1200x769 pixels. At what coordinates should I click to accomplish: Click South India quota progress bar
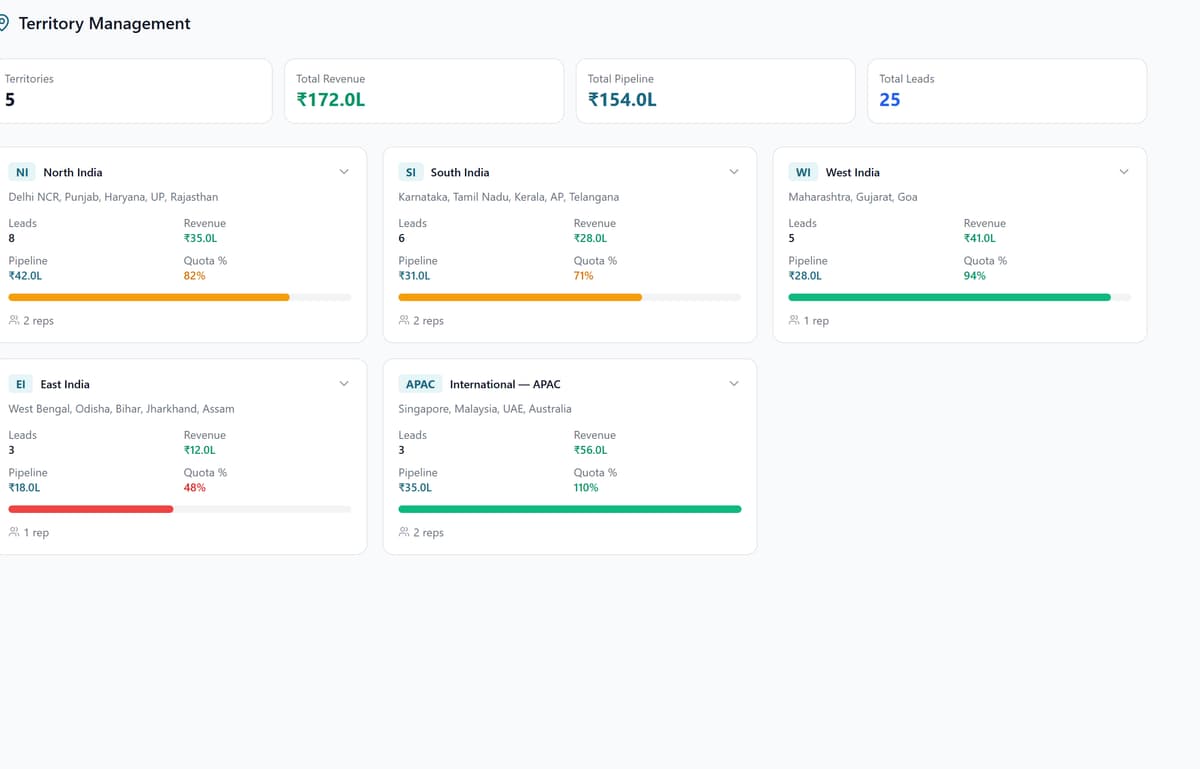click(570, 297)
